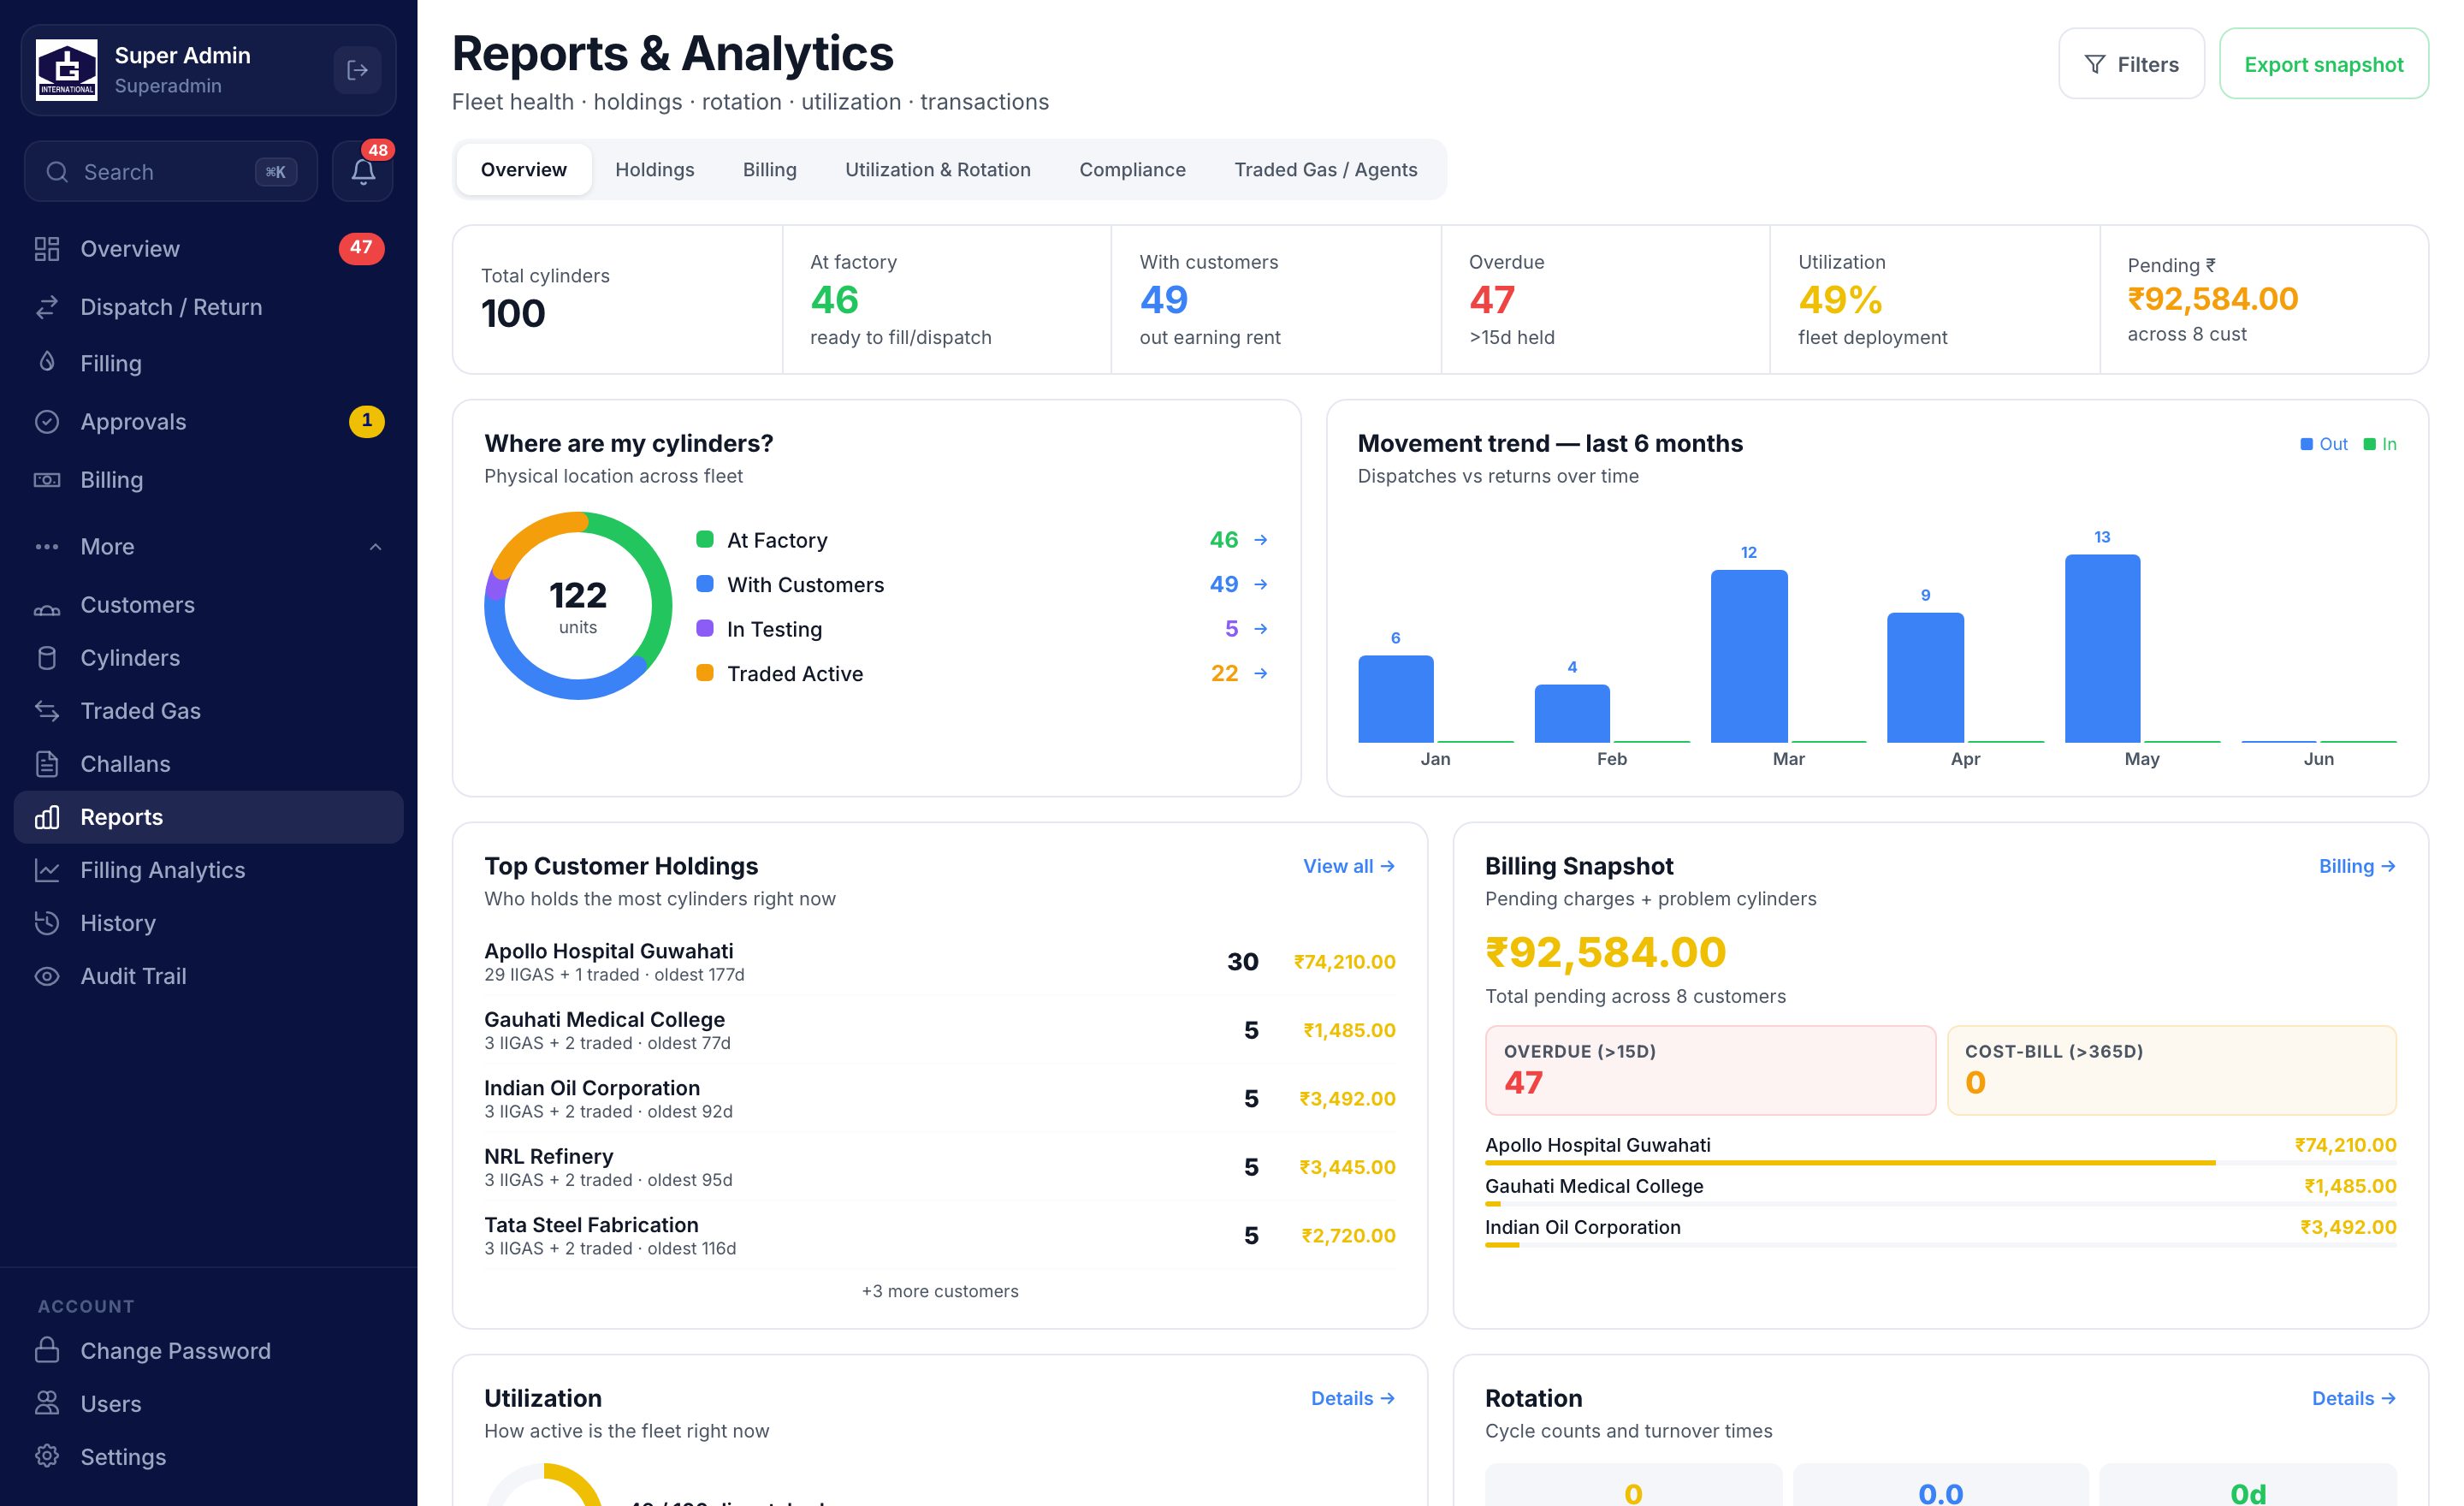
Task: Click the Billing banknote icon in sidebar
Action: point(47,480)
